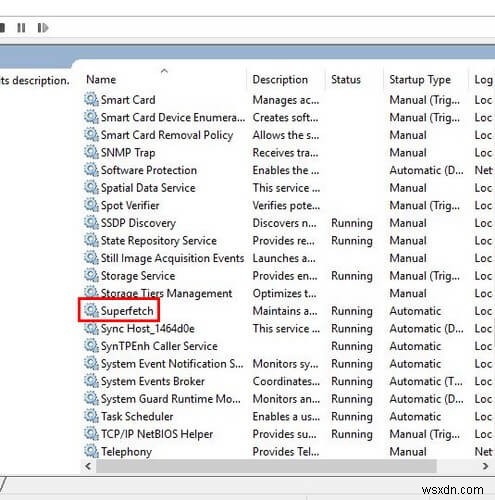Select the Smart Card service name

(128, 100)
